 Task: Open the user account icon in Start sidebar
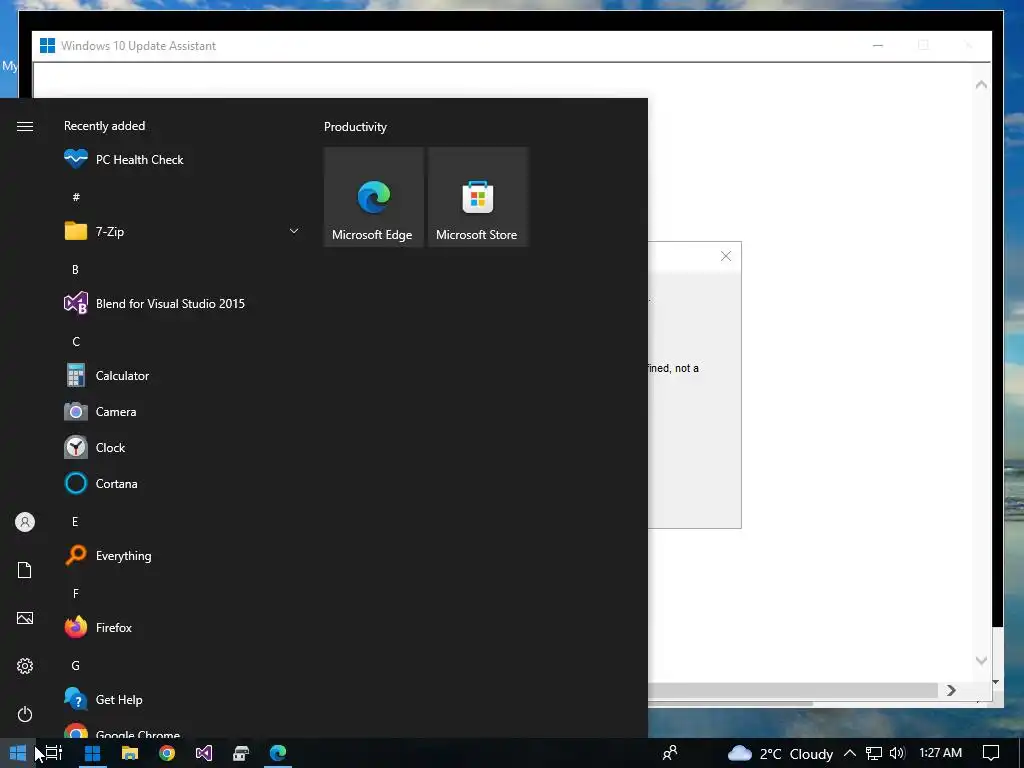click(25, 522)
